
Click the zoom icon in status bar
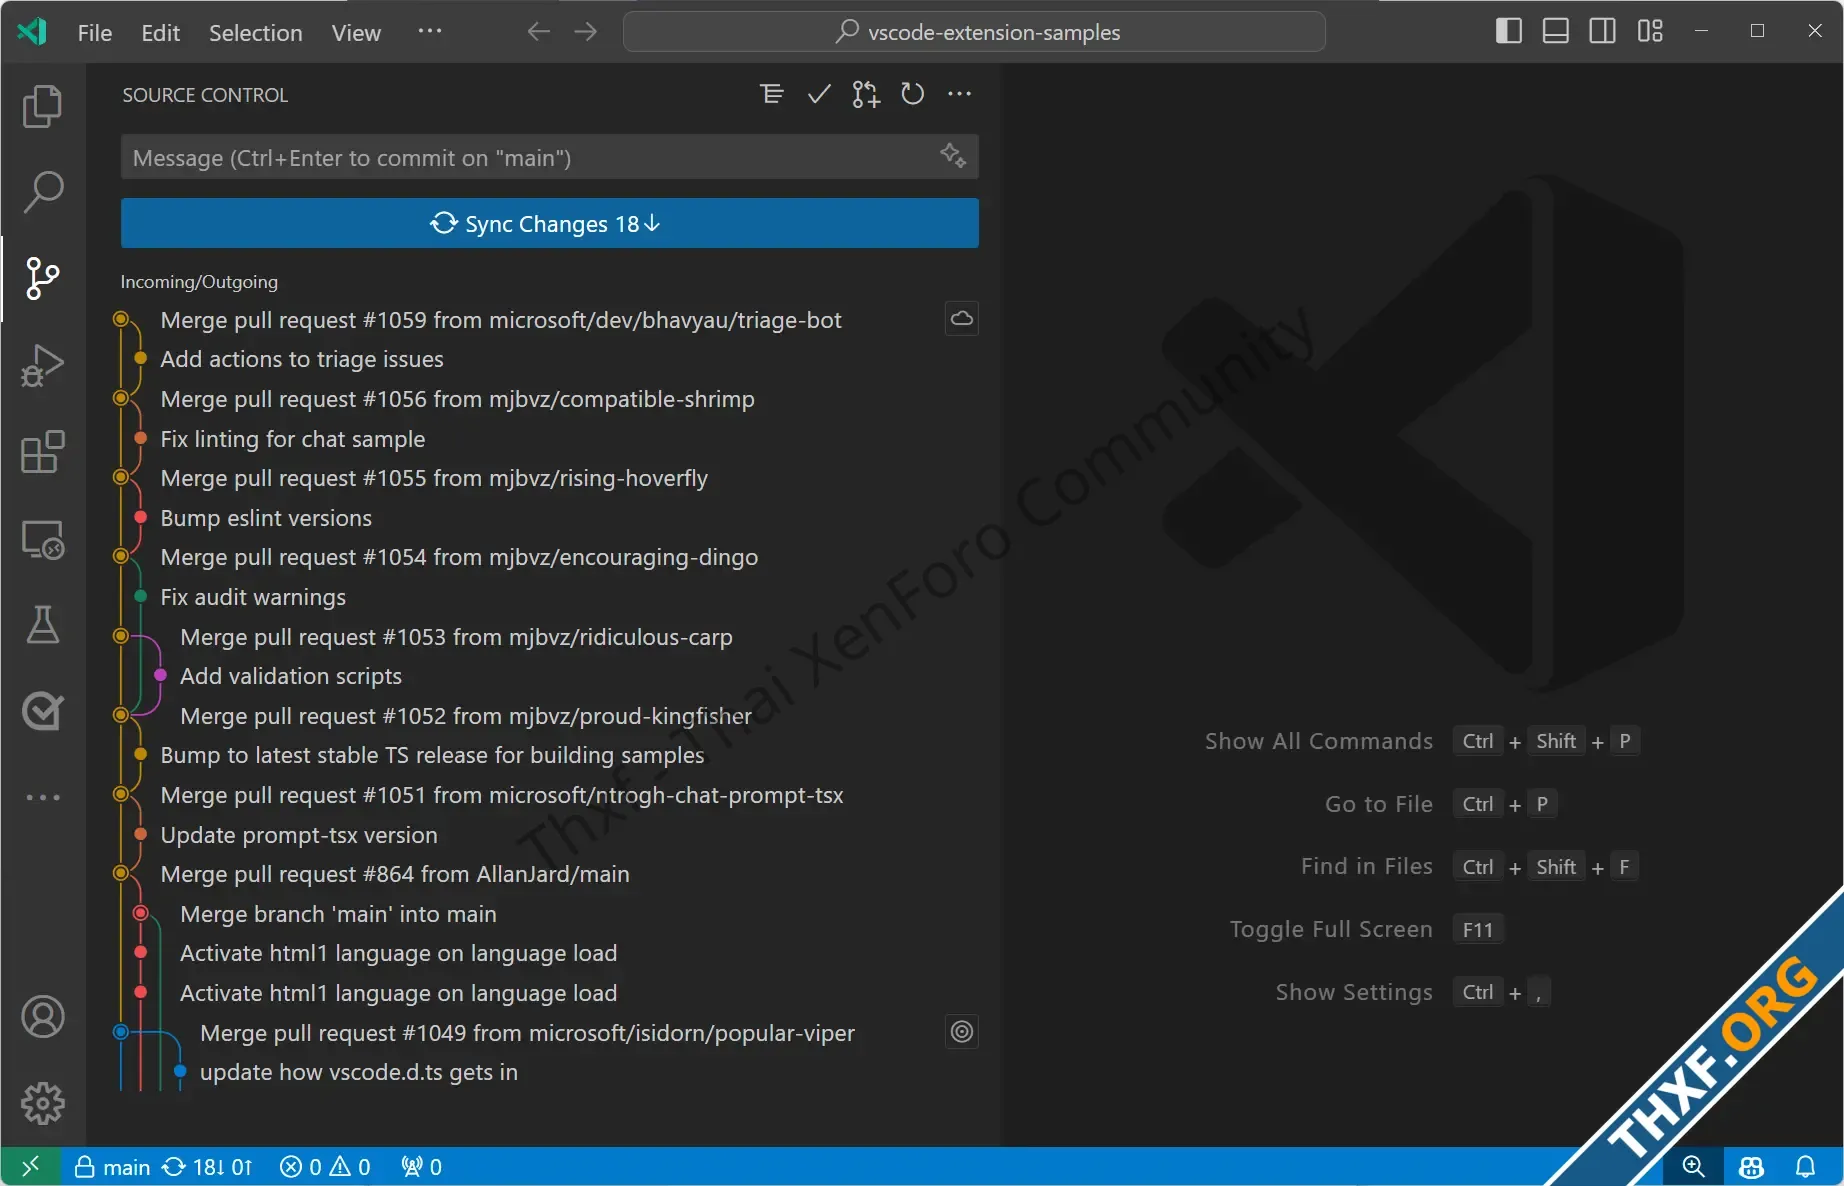coord(1692,1166)
